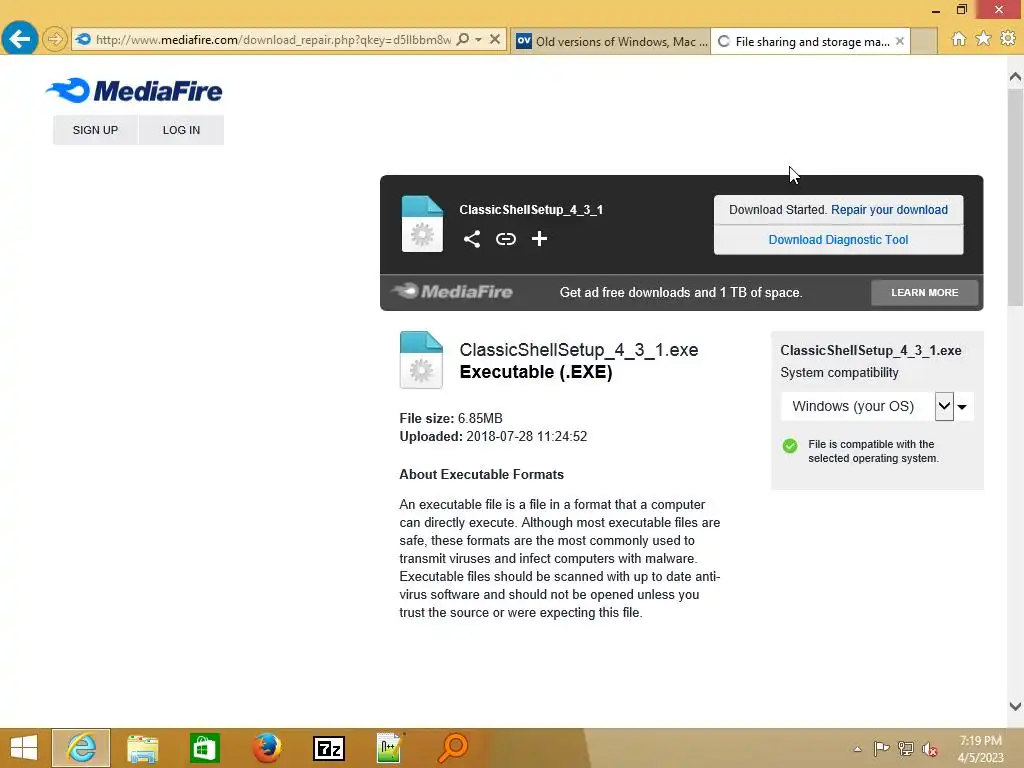The height and width of the screenshot is (768, 1024).
Task: Click the browser forward arrow button
Action: 55,39
